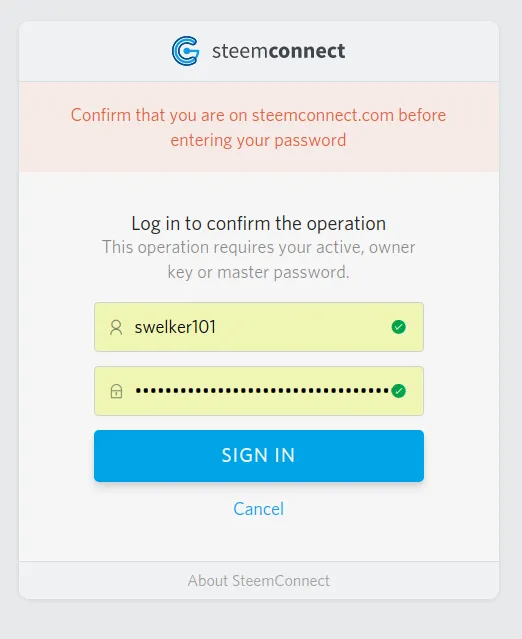Click the pink steemconnect.com warning banner
Screen dimensions: 522x639
259,127
